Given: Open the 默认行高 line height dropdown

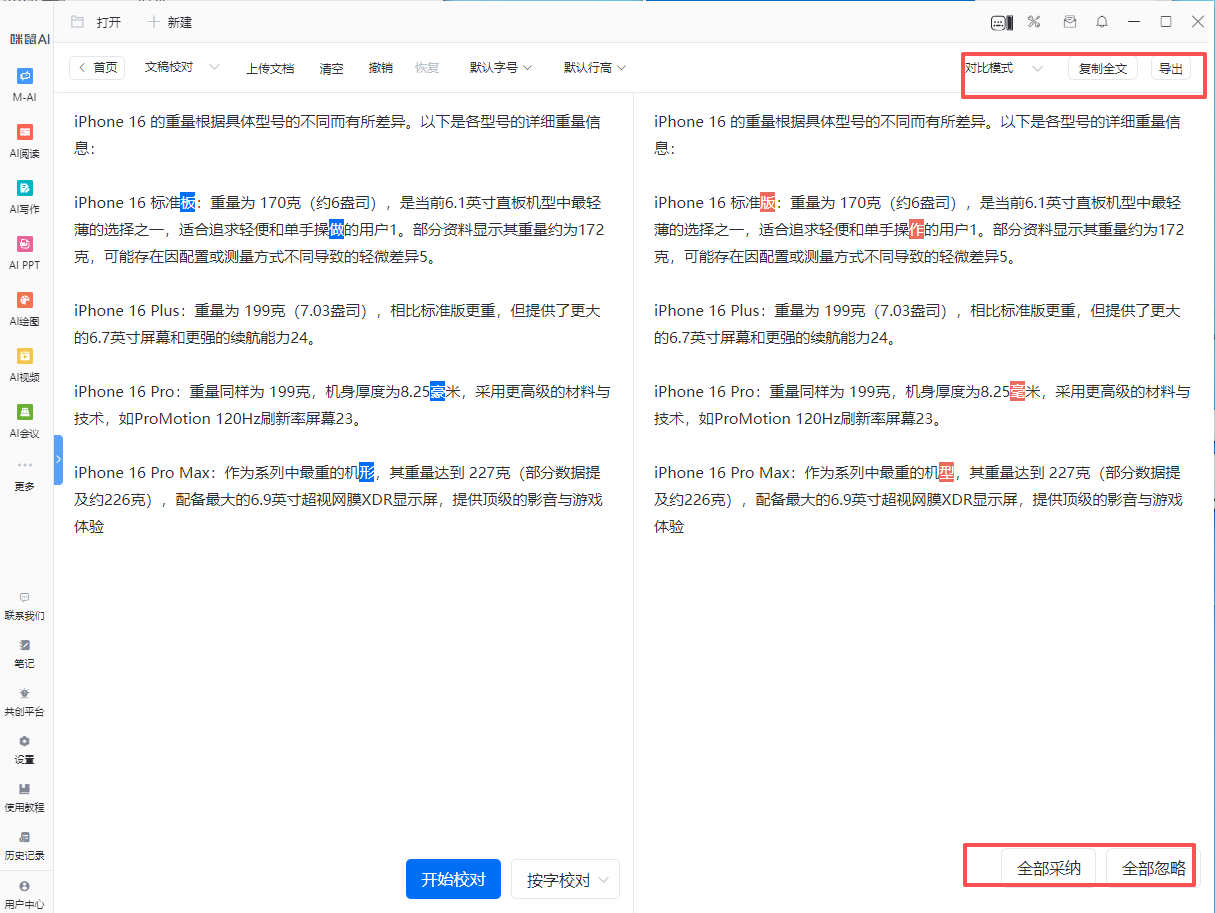Looking at the screenshot, I should [x=595, y=68].
